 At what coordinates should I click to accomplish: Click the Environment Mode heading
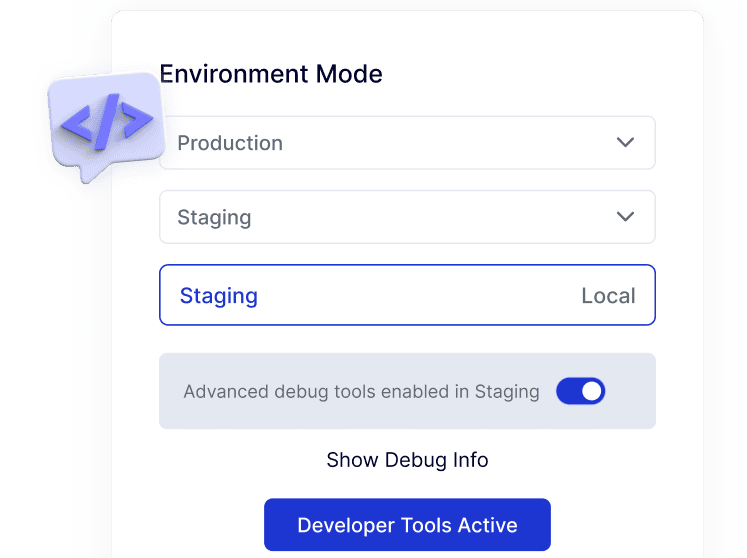point(271,74)
